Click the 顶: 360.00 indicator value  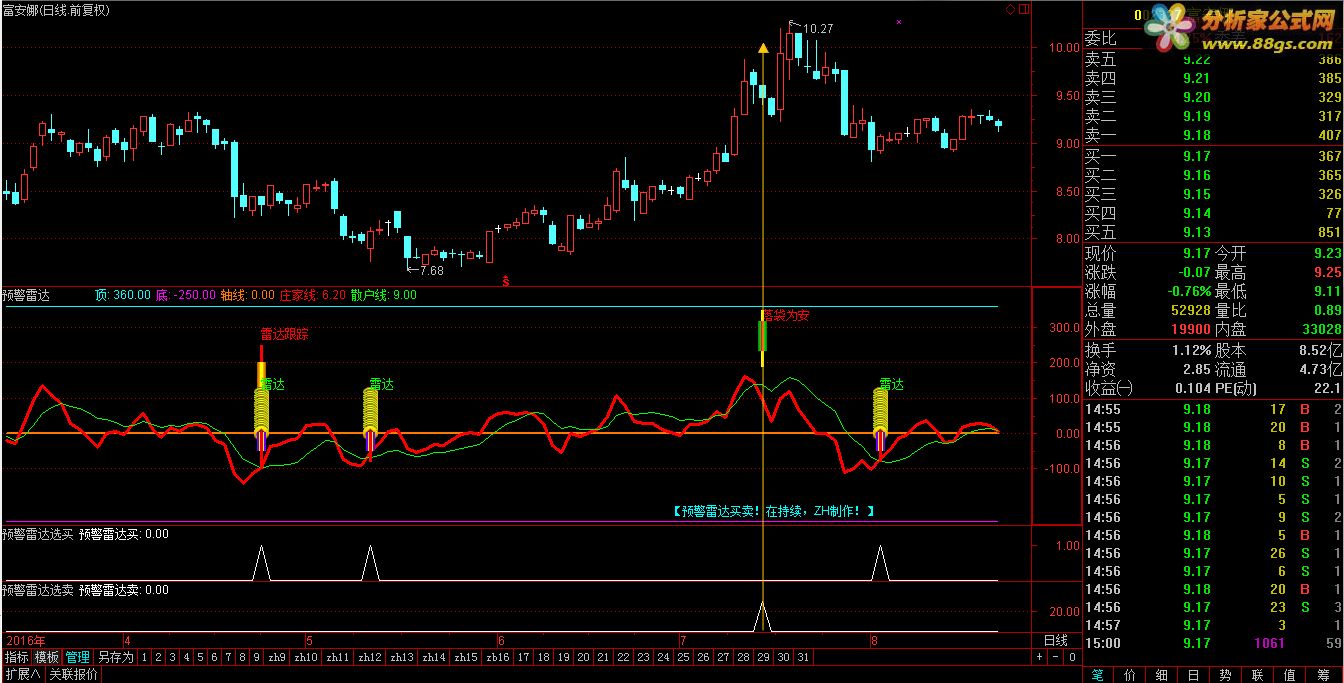[122, 295]
